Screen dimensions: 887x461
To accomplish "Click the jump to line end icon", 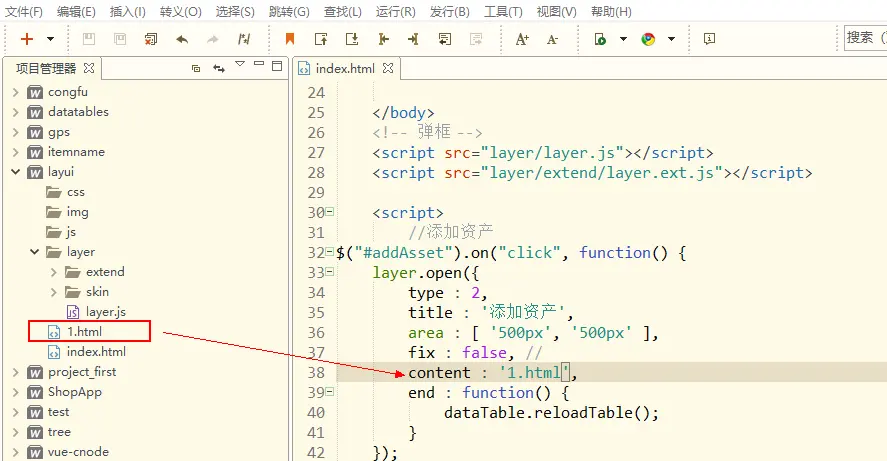I will (x=414, y=39).
